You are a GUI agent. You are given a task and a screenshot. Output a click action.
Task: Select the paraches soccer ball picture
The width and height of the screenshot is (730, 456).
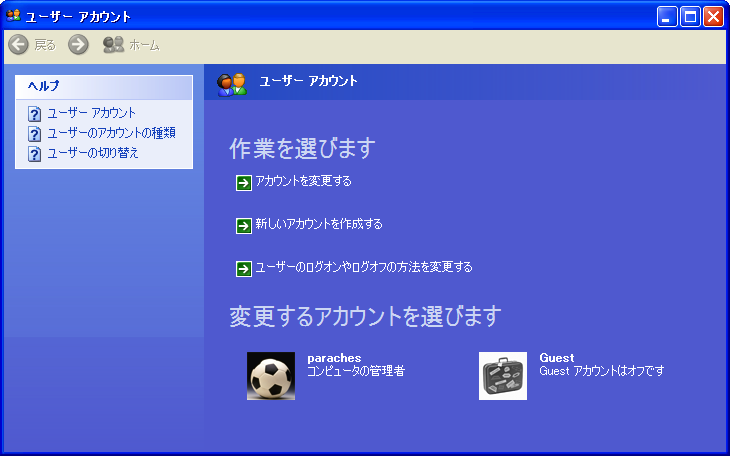coord(271,376)
